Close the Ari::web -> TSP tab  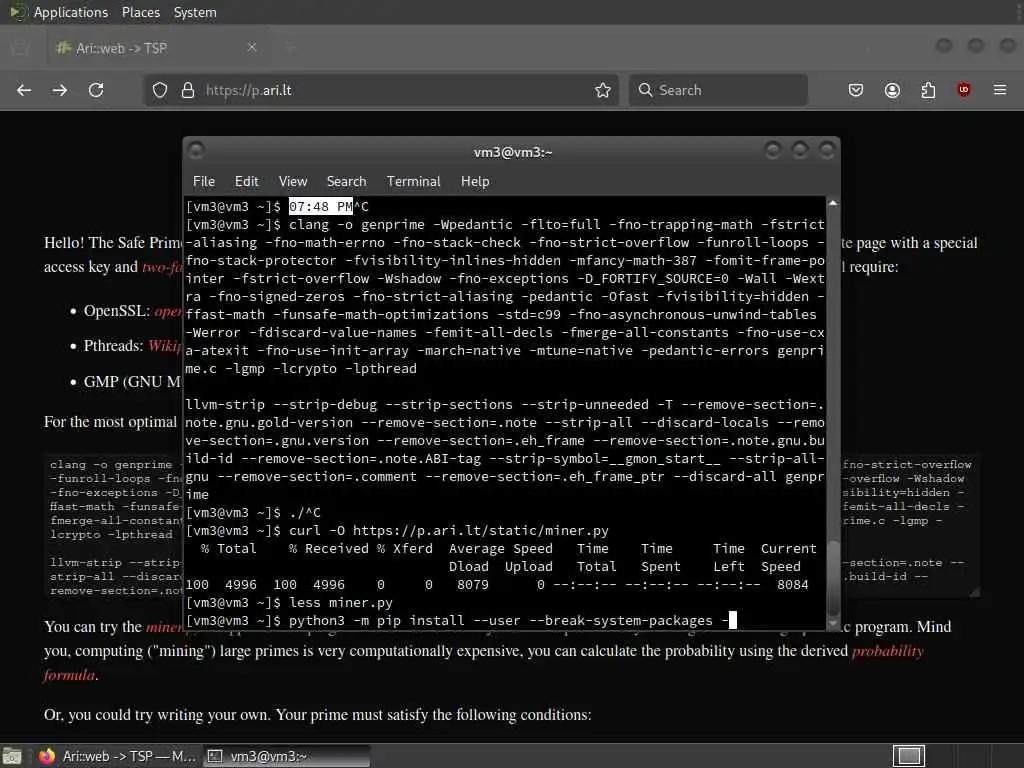[x=252, y=47]
